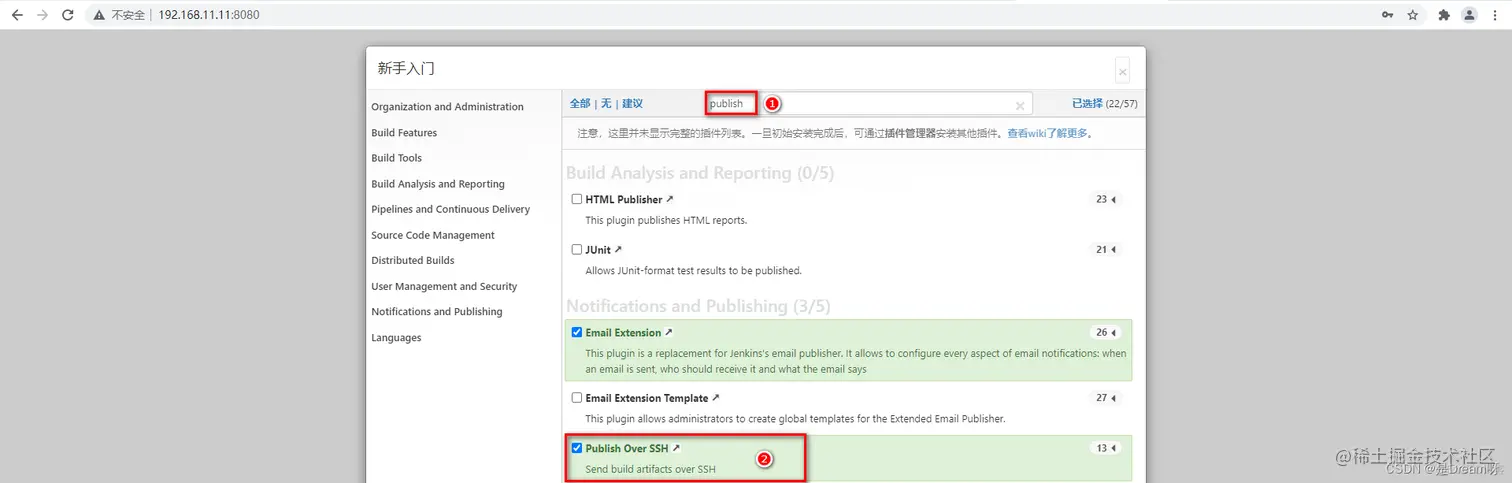Click the not-secure warning icon
Image resolution: width=1512 pixels, height=483 pixels.
pos(99,16)
